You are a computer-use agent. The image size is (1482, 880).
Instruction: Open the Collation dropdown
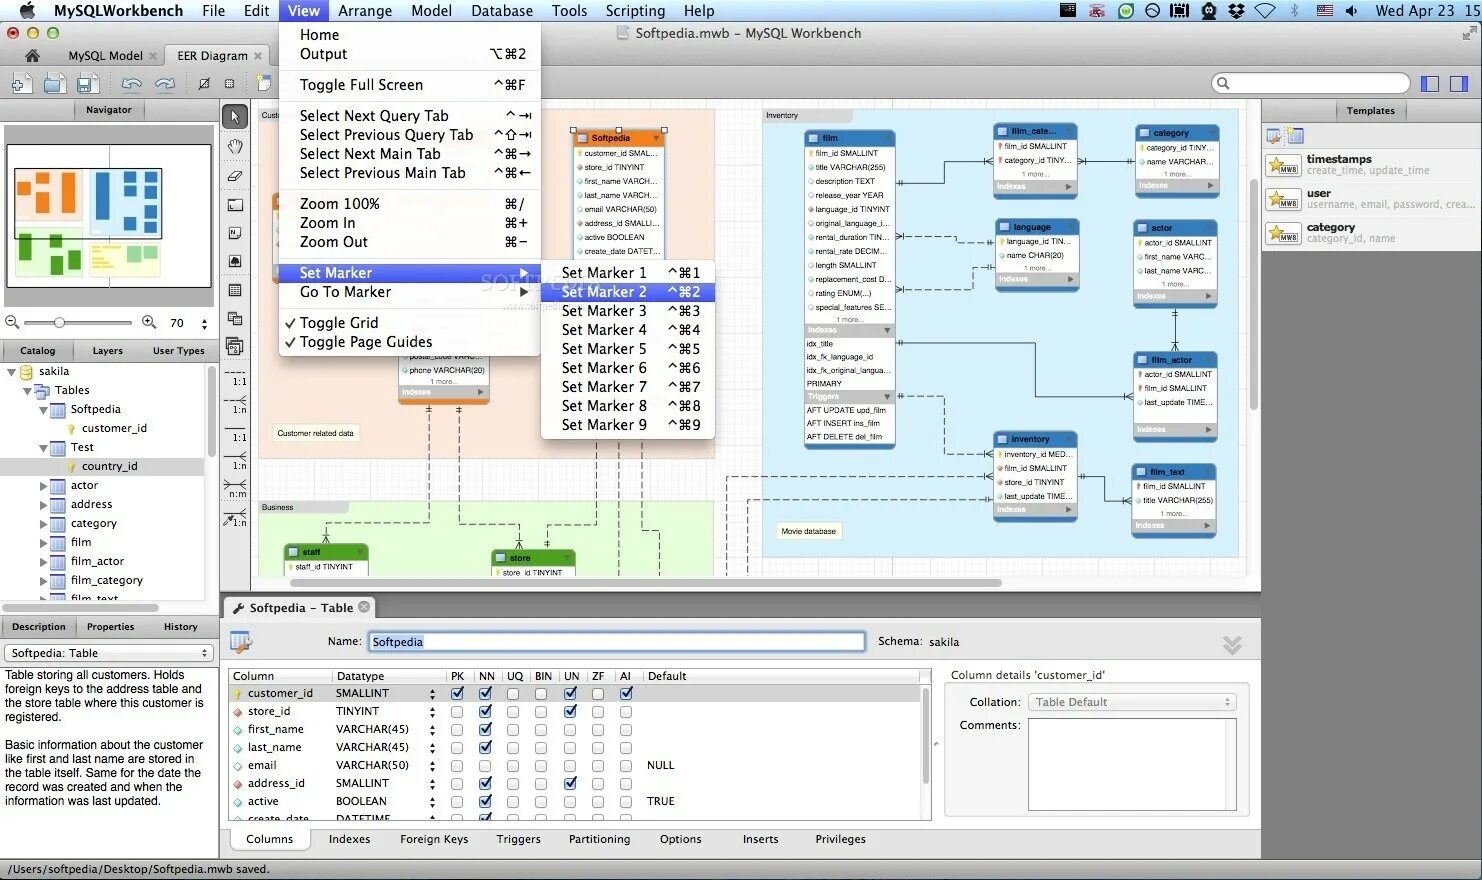click(x=1132, y=702)
